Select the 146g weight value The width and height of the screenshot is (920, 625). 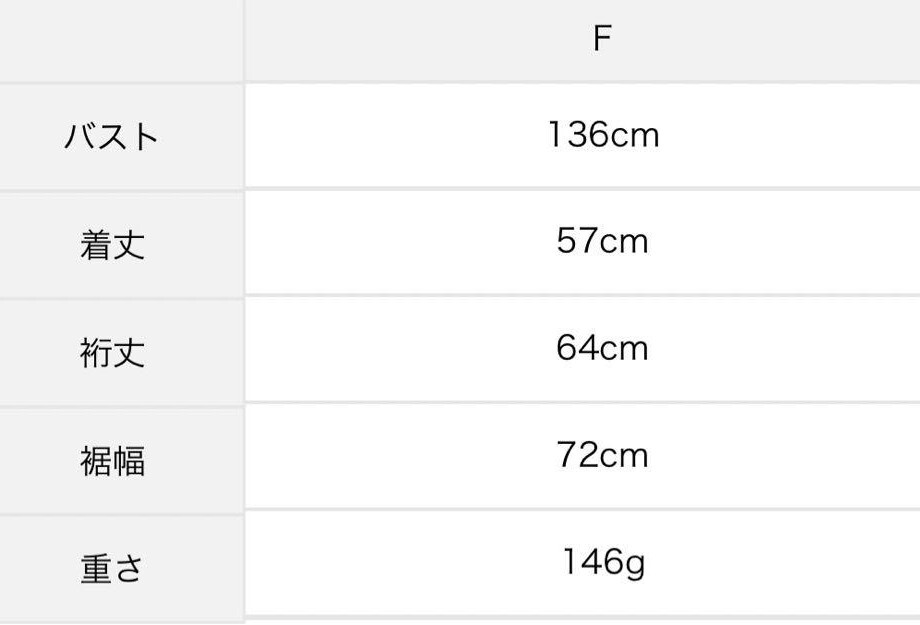[x=604, y=563]
